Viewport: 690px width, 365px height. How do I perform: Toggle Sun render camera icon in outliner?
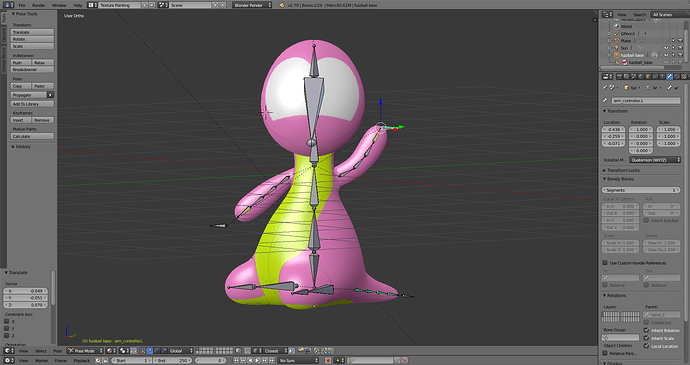(680, 48)
